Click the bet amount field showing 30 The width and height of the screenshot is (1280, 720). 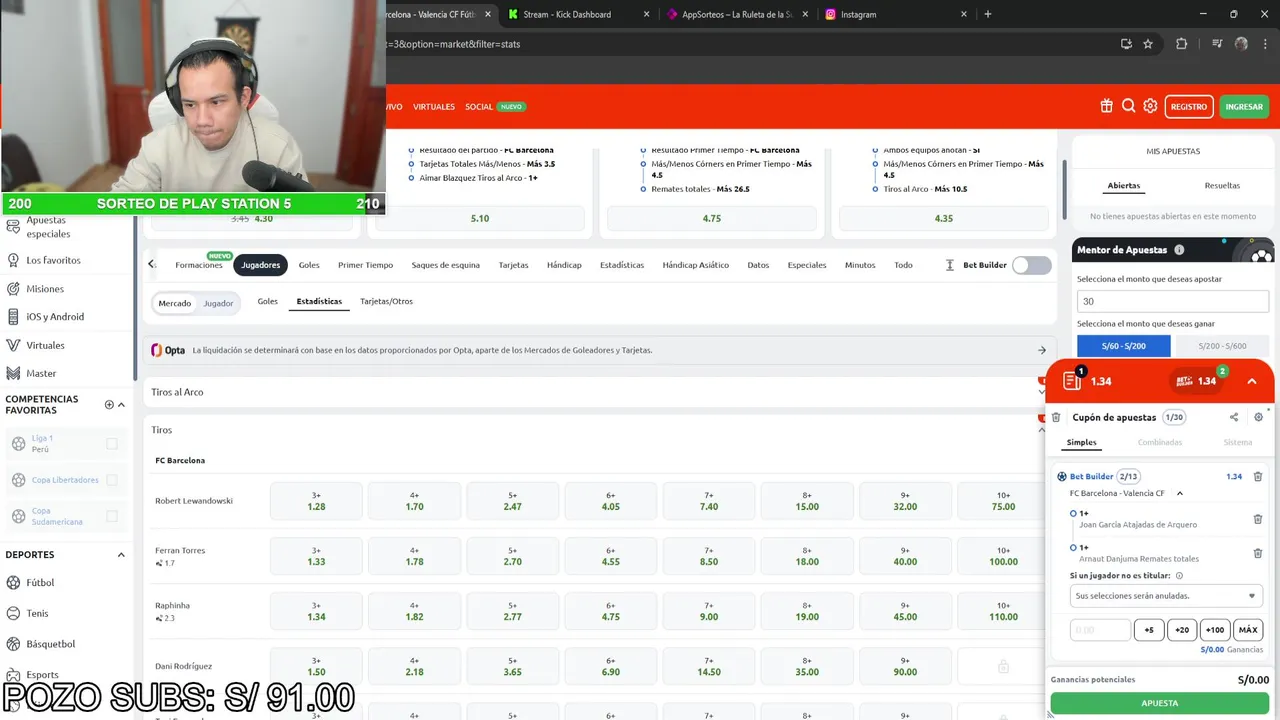click(x=1172, y=301)
